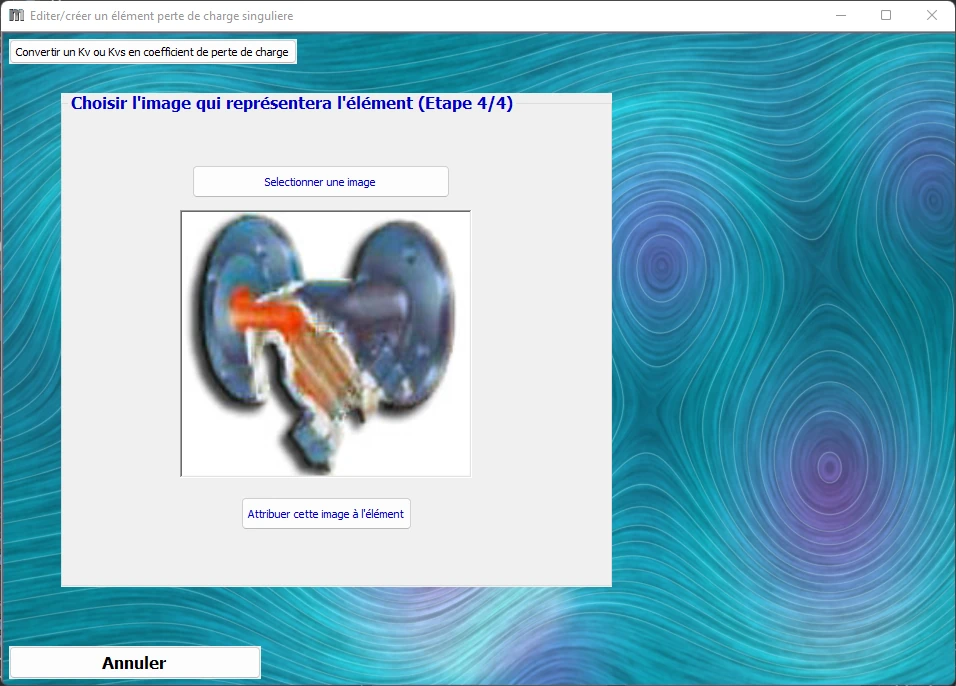Click the application icon in title bar

16,15
